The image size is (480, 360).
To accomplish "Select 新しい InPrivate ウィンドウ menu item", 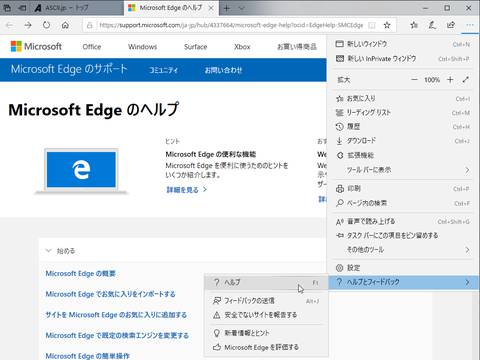I will [x=403, y=59].
